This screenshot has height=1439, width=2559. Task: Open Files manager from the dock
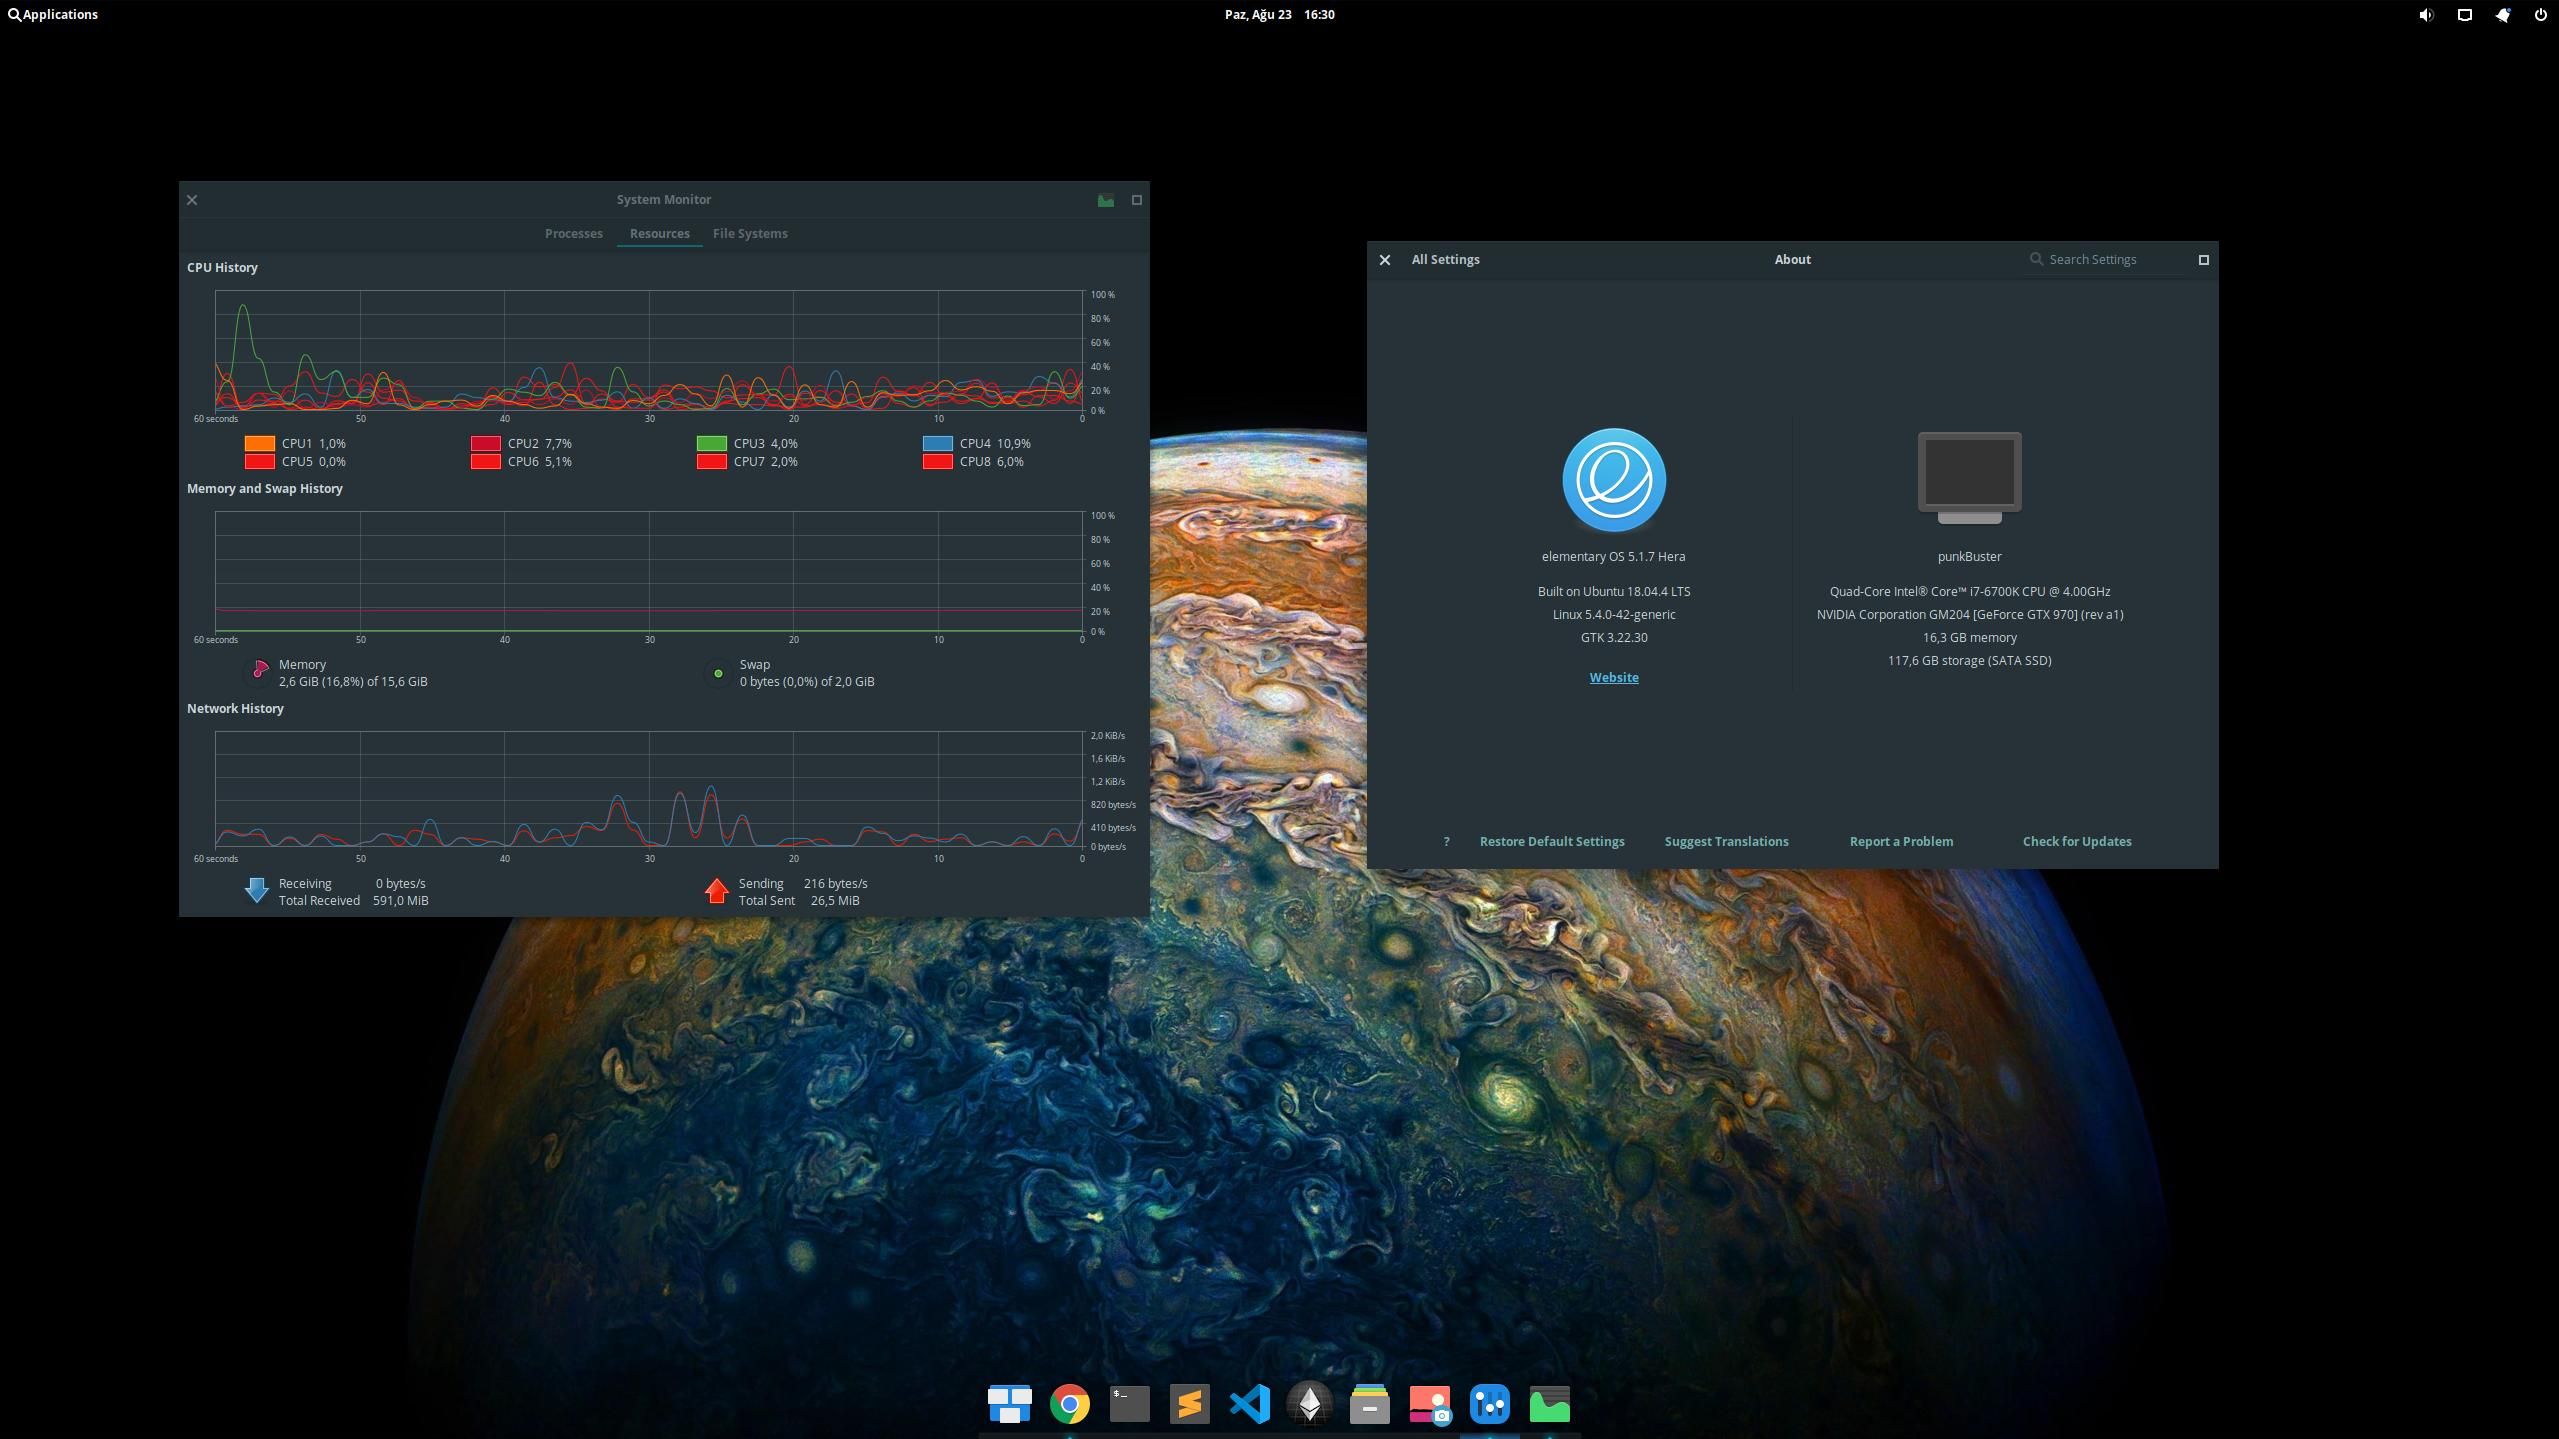pos(1369,1404)
